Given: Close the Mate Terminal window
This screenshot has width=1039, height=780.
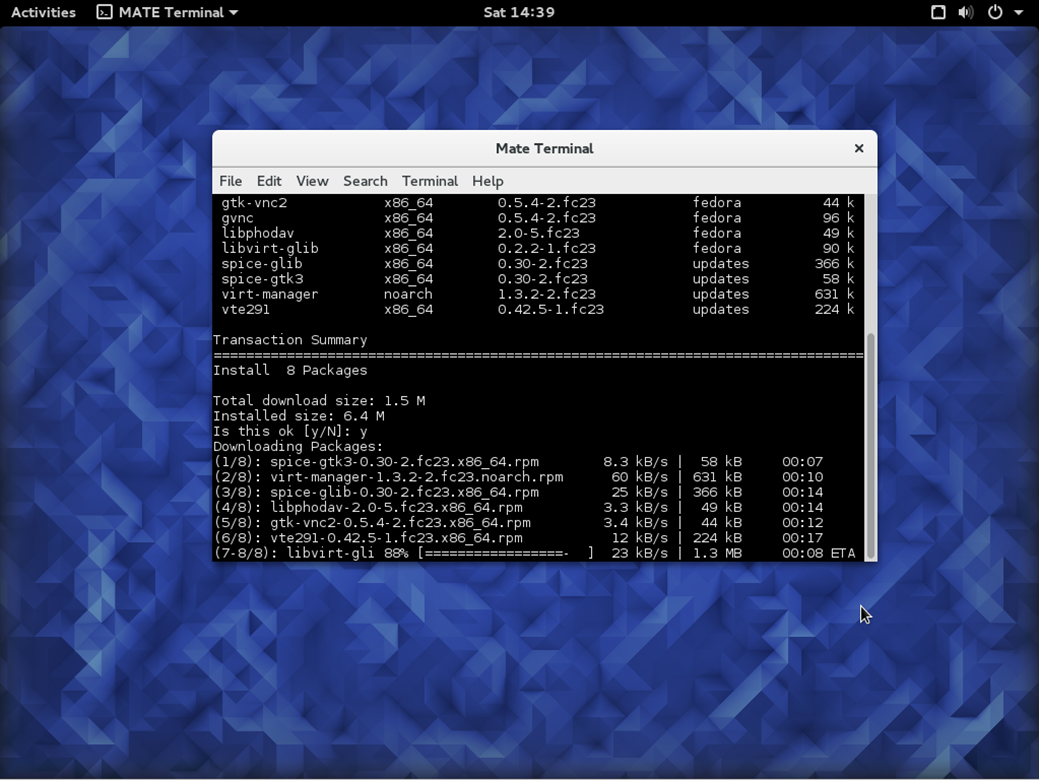Looking at the screenshot, I should [x=858, y=148].
